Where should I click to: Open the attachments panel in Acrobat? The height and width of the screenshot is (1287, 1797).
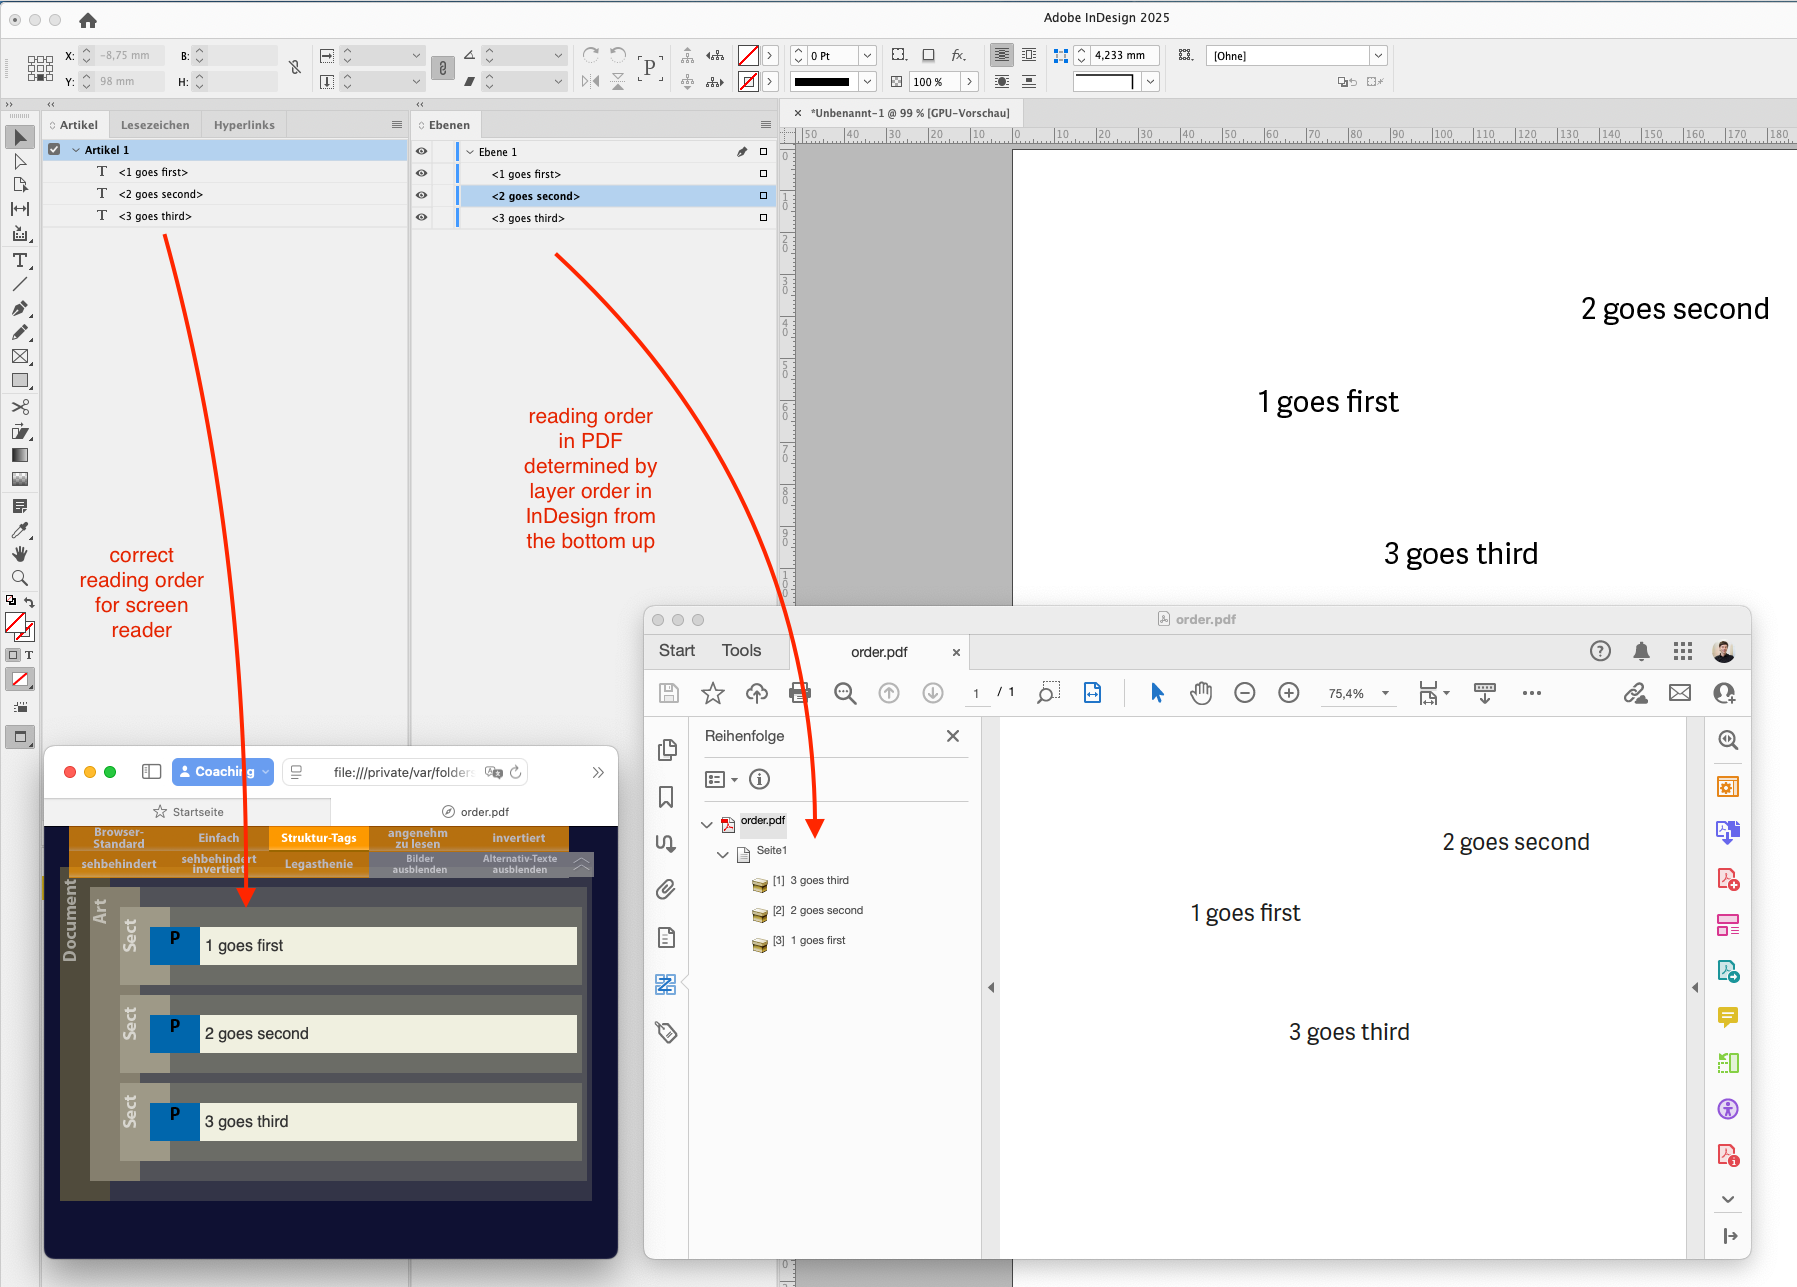667,889
